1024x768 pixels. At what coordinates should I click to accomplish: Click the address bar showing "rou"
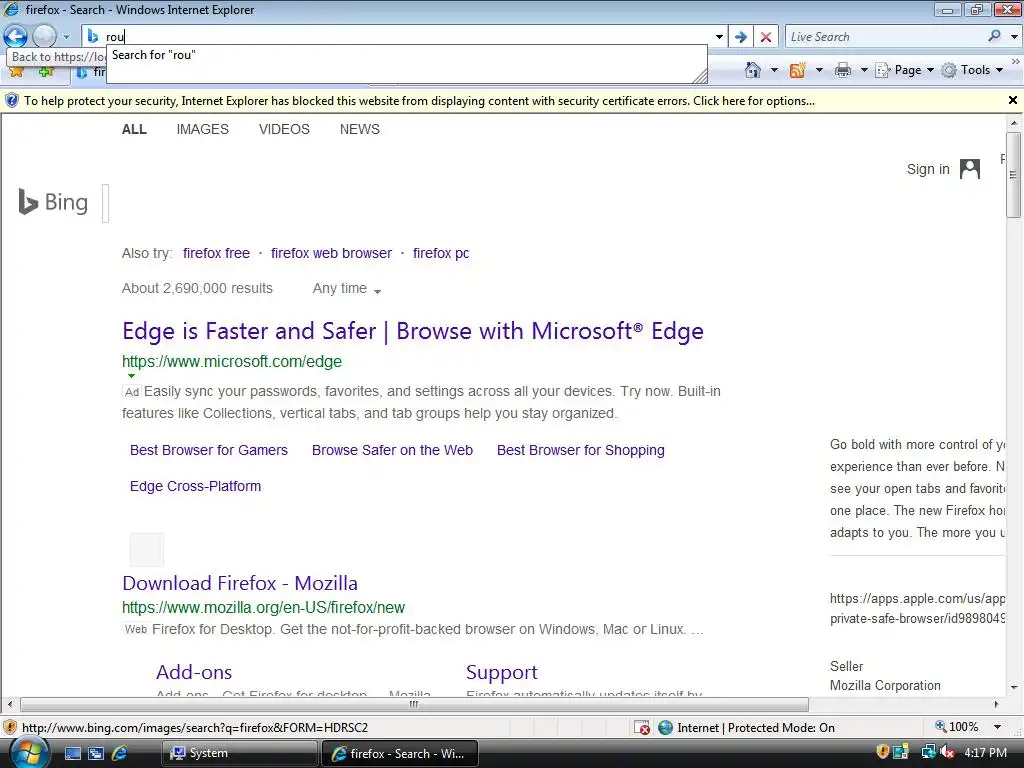tap(405, 37)
